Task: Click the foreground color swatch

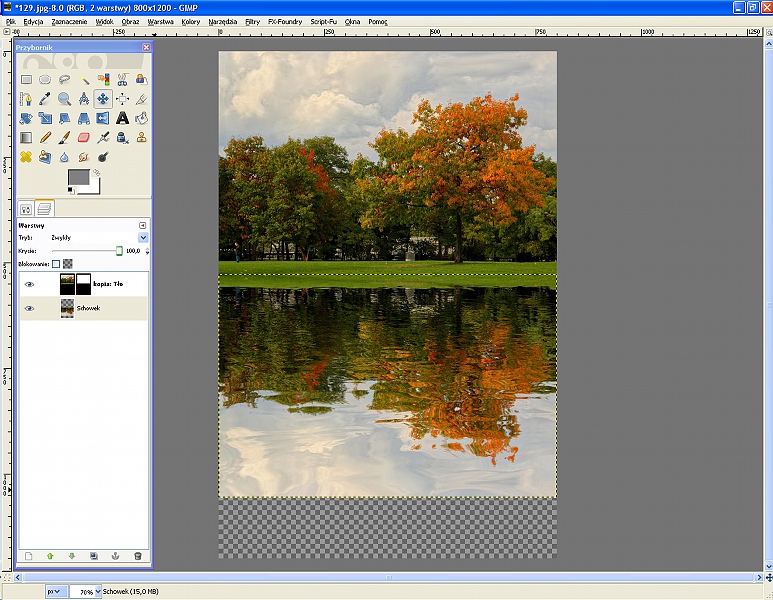Action: [77, 177]
